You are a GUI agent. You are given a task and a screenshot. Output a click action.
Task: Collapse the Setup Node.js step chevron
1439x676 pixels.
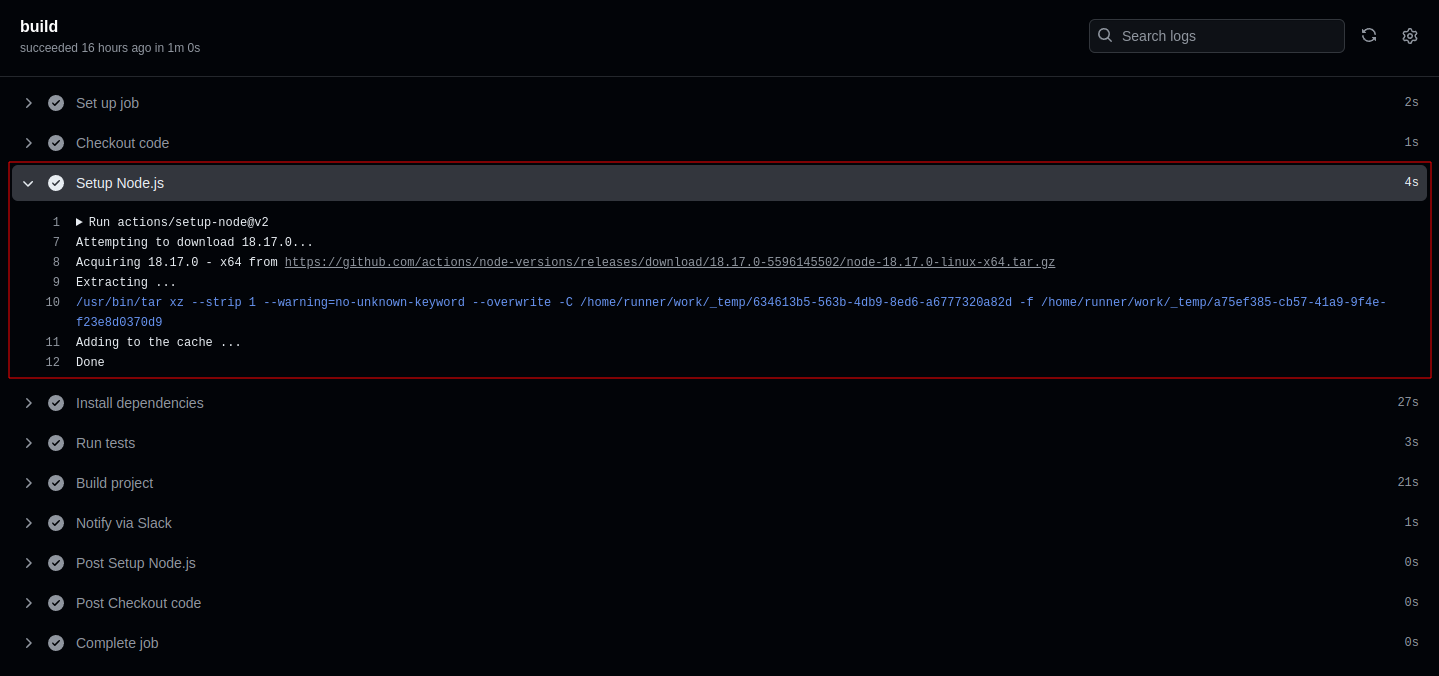(x=29, y=183)
